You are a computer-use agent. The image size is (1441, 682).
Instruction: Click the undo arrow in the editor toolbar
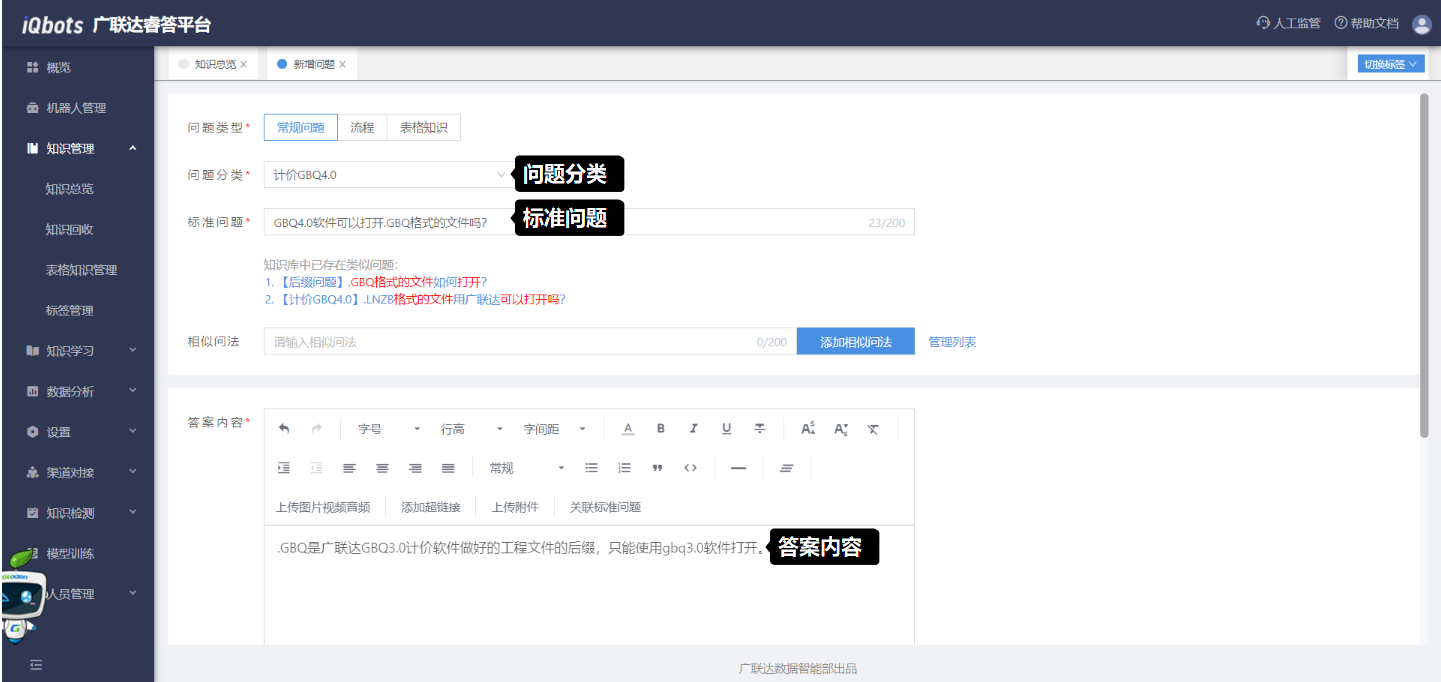[284, 429]
